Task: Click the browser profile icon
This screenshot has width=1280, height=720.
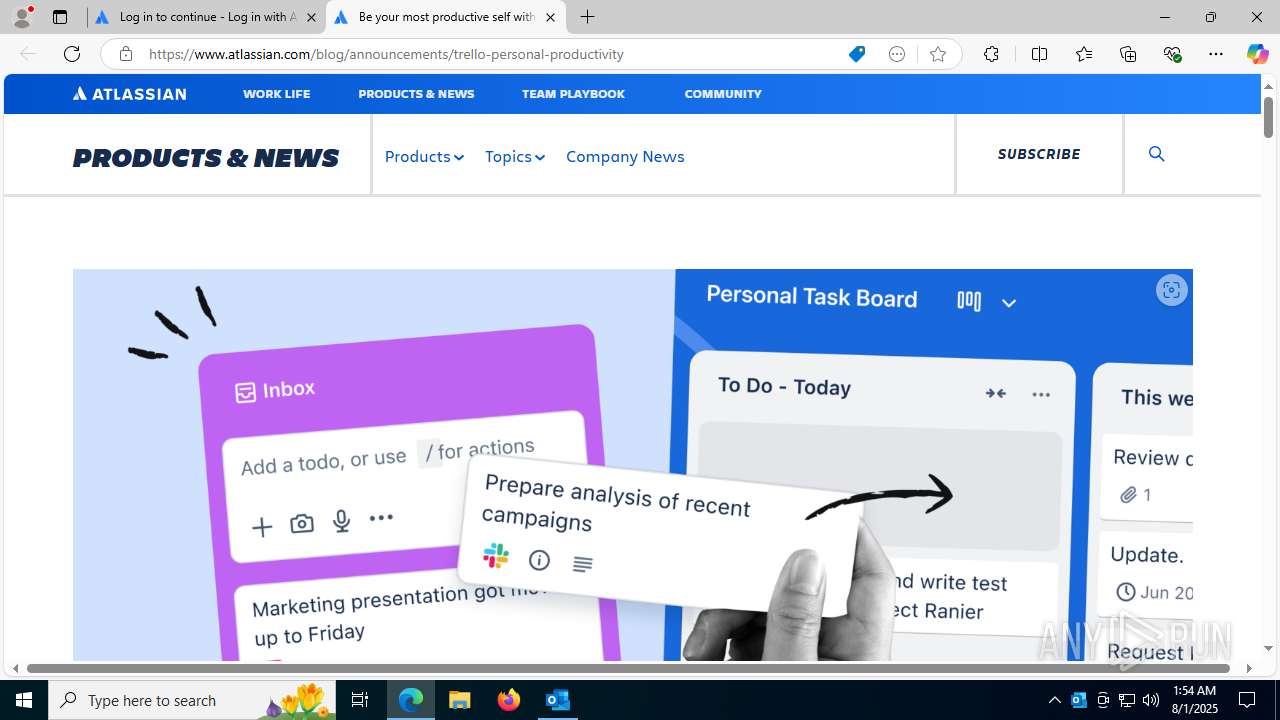Action: tap(22, 17)
